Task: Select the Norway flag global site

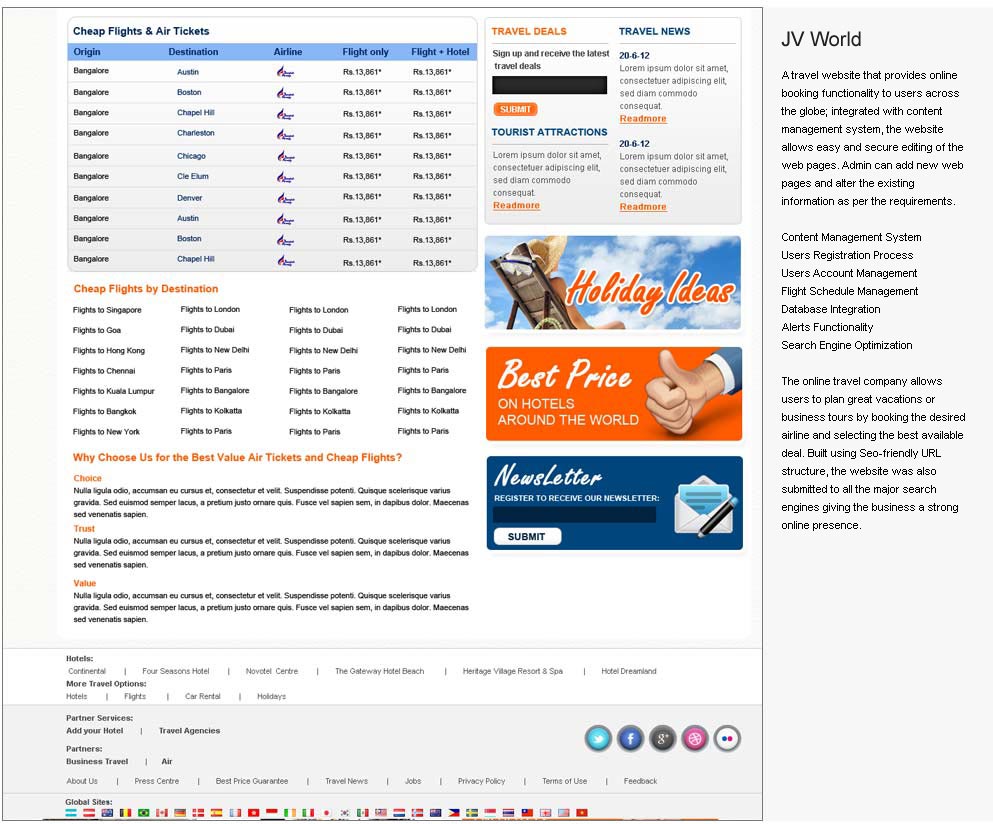Action: click(x=417, y=813)
